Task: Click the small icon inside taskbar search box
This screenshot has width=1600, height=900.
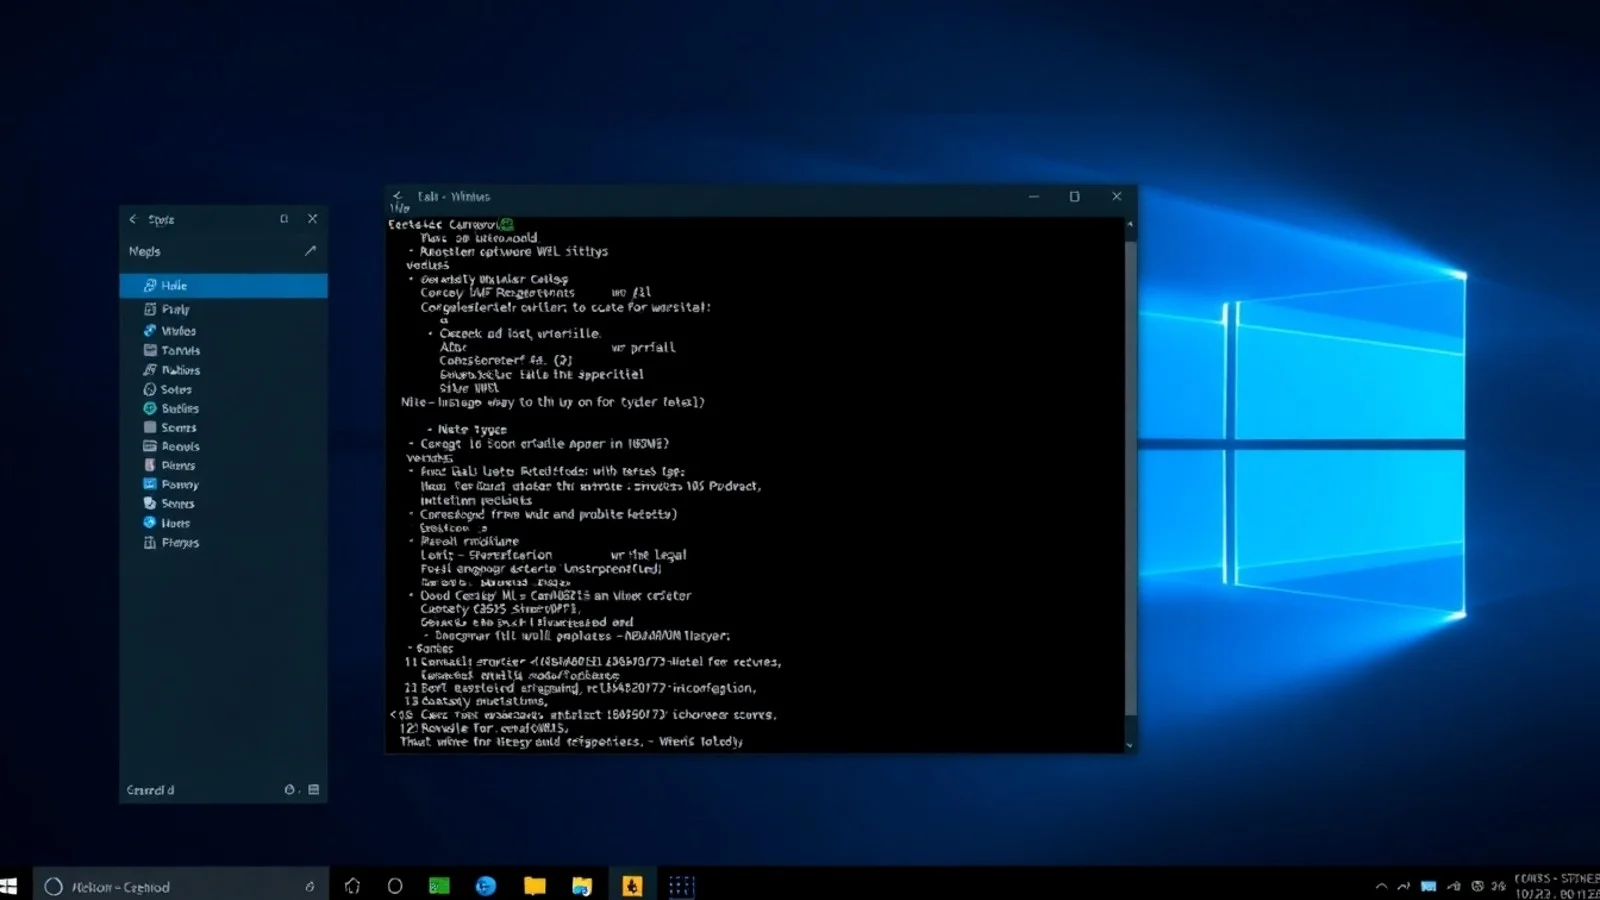Action: [310, 886]
